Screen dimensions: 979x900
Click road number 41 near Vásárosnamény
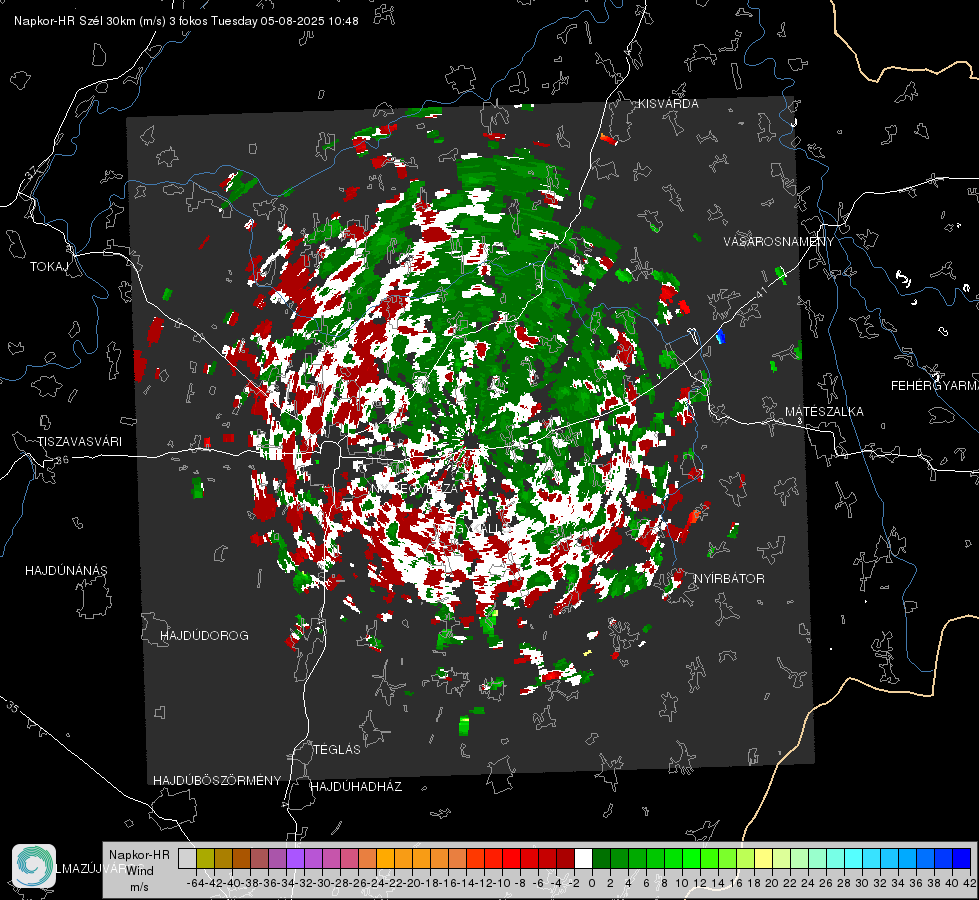tap(760, 291)
